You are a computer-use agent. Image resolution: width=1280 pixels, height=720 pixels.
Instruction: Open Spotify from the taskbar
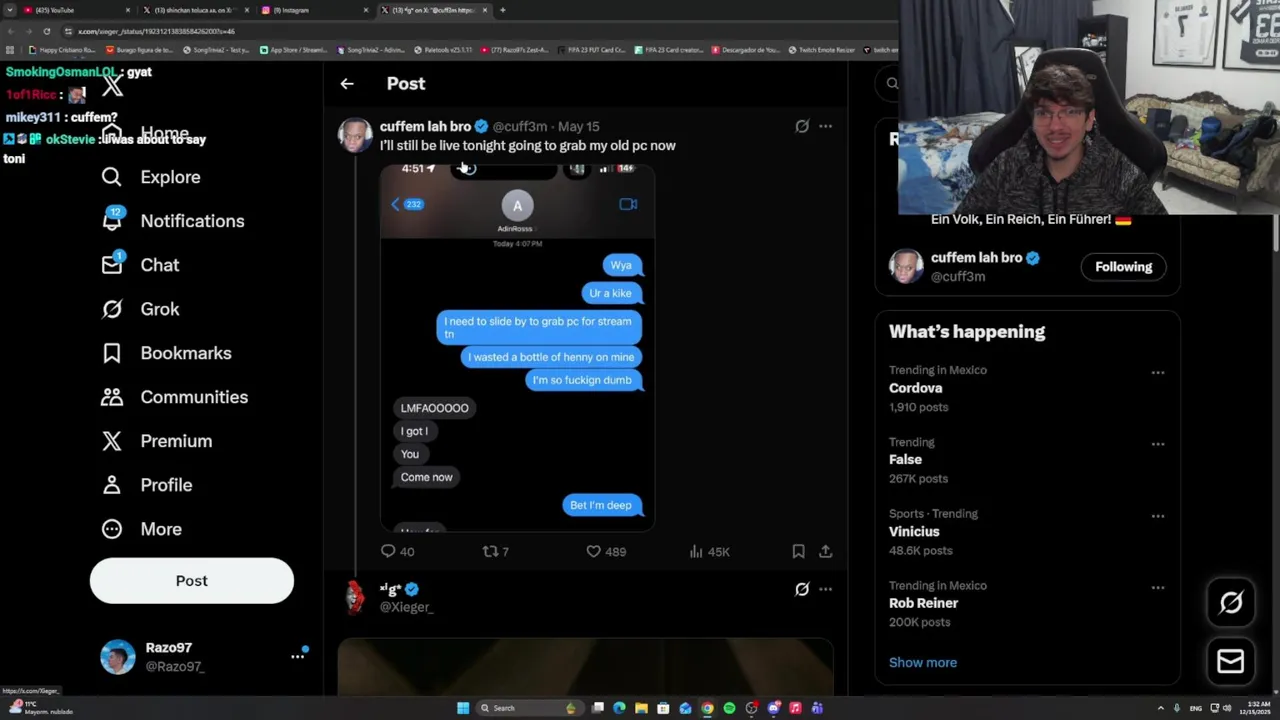click(729, 708)
